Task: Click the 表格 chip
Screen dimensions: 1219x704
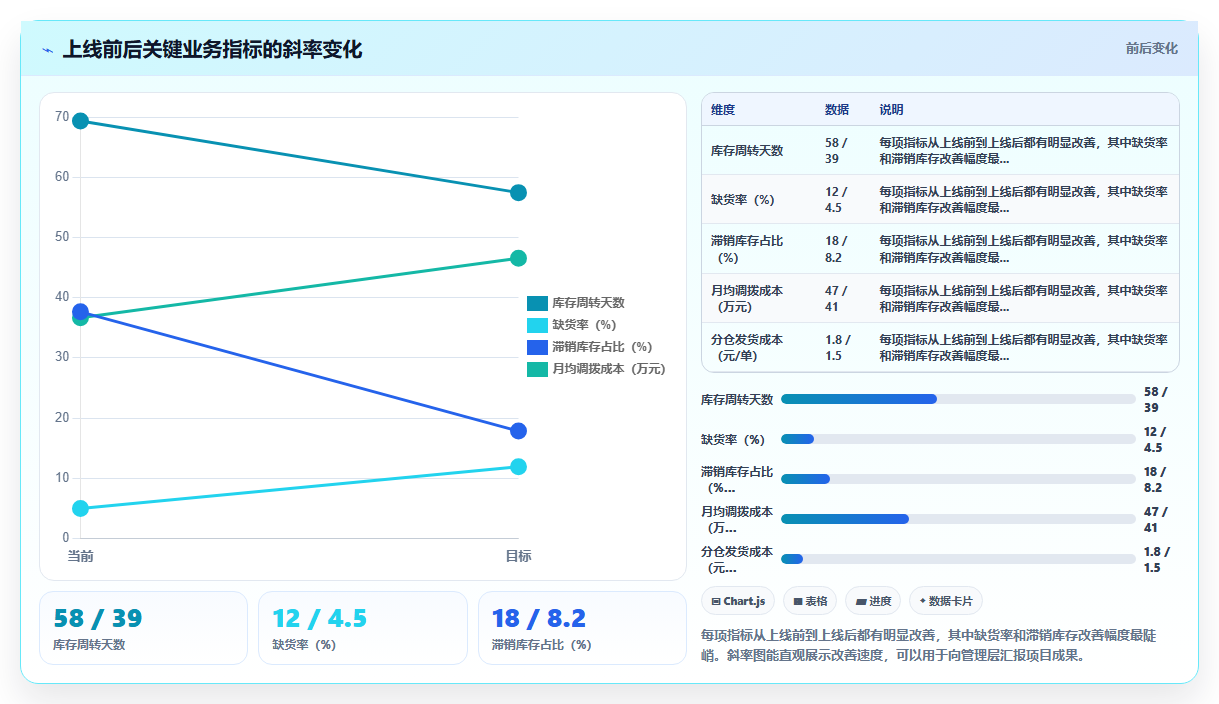Action: coord(810,601)
